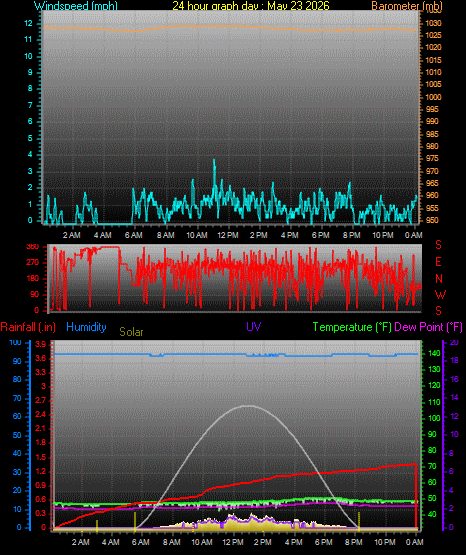Click the Temperature (°F) legend label
This screenshot has height=555, width=466.
[x=352, y=327]
